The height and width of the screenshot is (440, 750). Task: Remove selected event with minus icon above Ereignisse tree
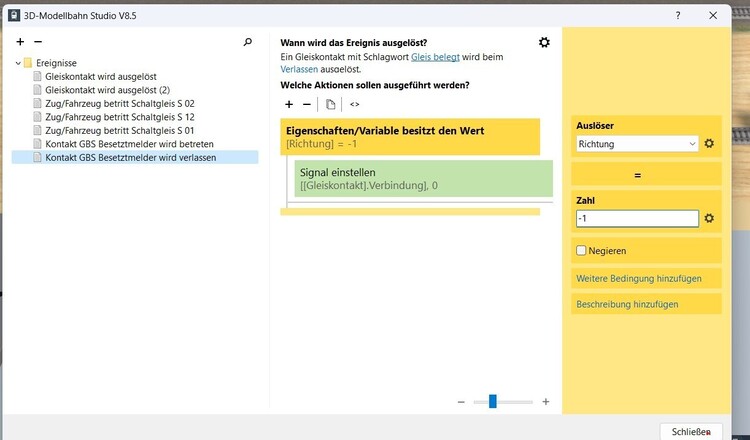[x=38, y=42]
